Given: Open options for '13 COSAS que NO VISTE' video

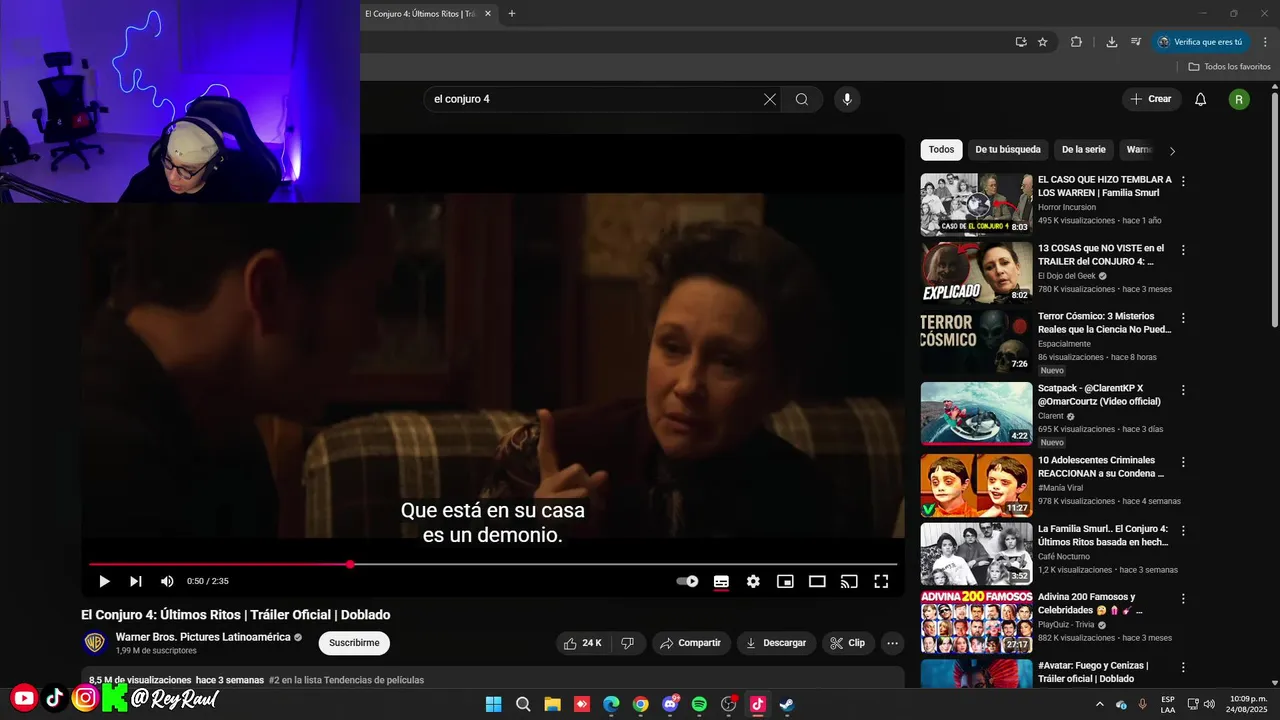Looking at the screenshot, I should click(x=1183, y=250).
